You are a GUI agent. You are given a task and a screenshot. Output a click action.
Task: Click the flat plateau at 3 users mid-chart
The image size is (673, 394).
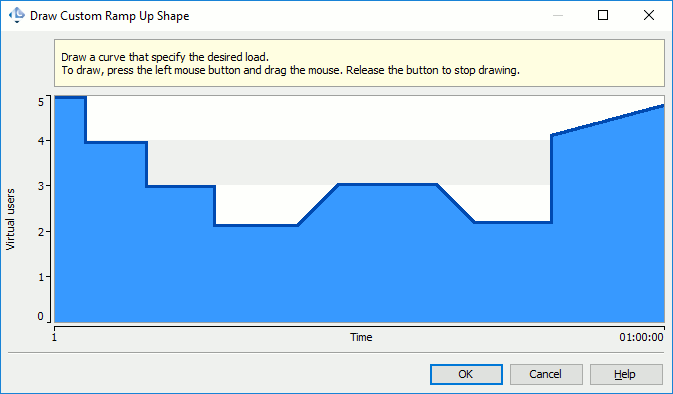click(x=388, y=185)
